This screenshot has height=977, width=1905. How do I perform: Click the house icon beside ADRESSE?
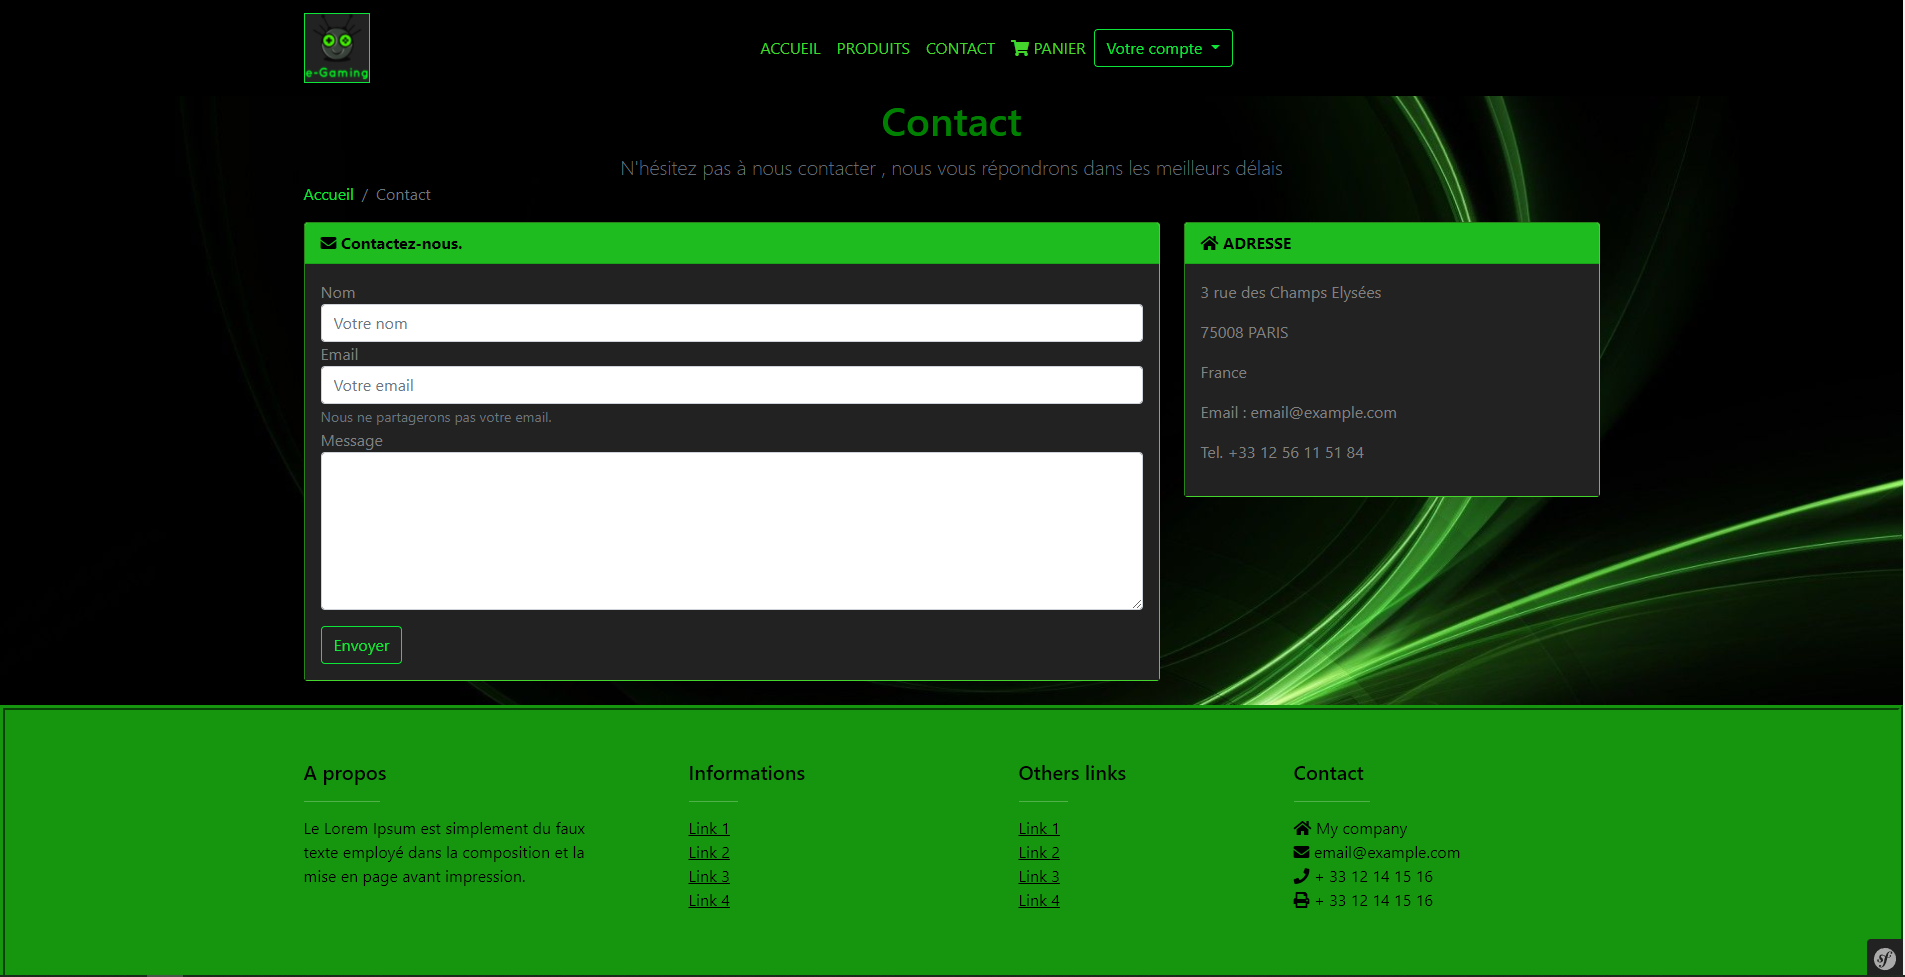pos(1209,243)
